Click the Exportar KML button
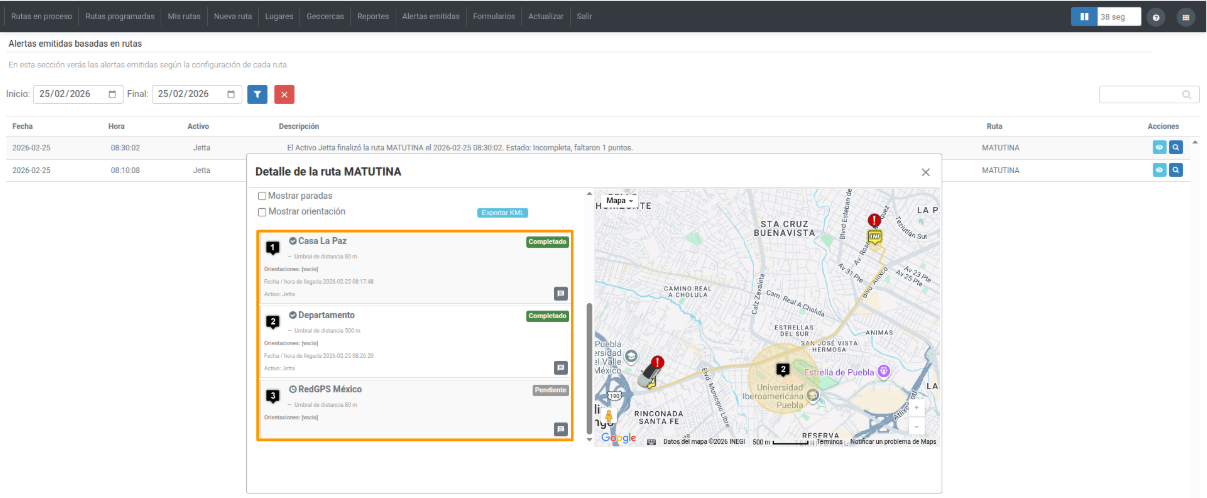Image resolution: width=1207 pixels, height=498 pixels. point(502,212)
